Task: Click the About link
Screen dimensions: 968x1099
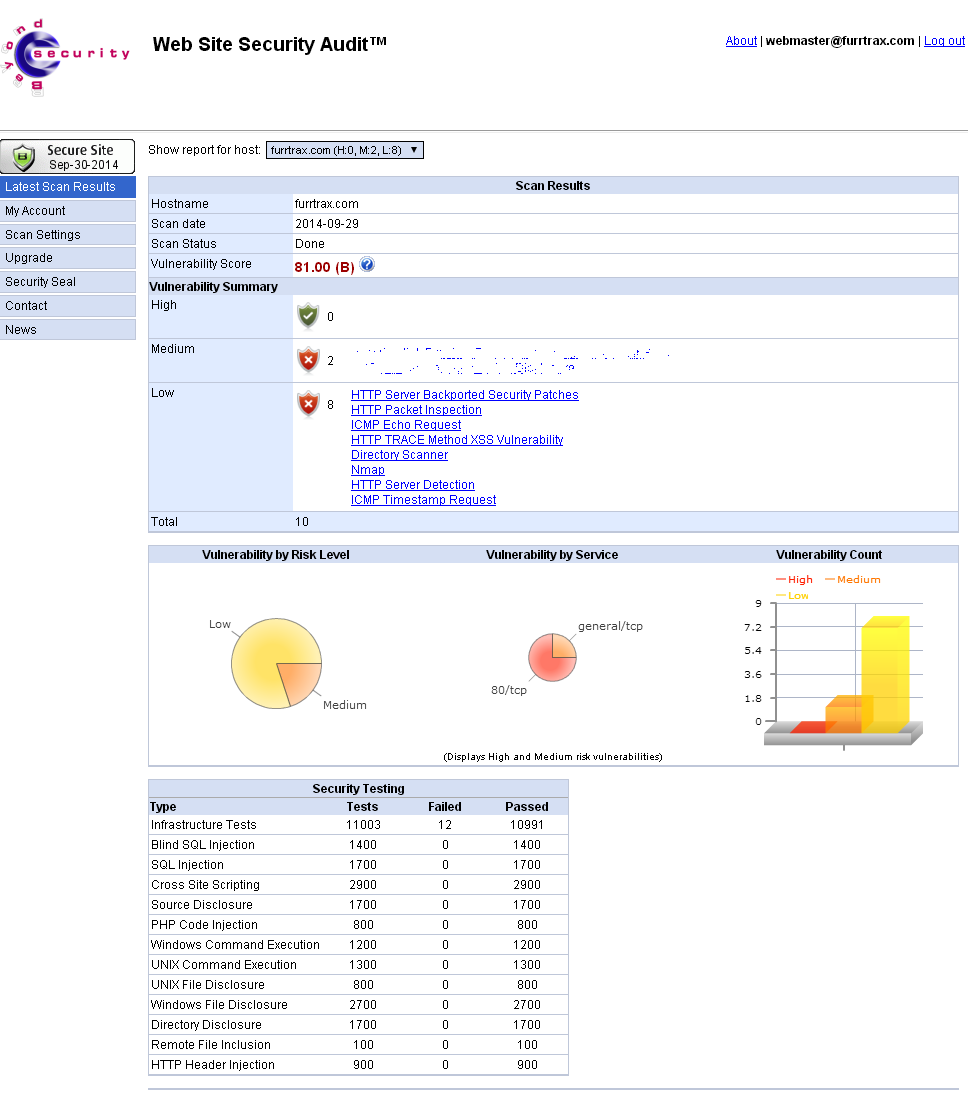Action: click(741, 41)
